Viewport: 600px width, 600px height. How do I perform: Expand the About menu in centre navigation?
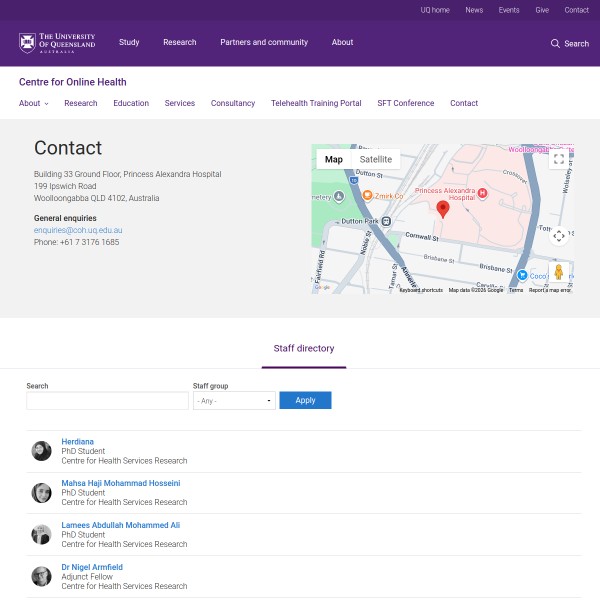34,103
